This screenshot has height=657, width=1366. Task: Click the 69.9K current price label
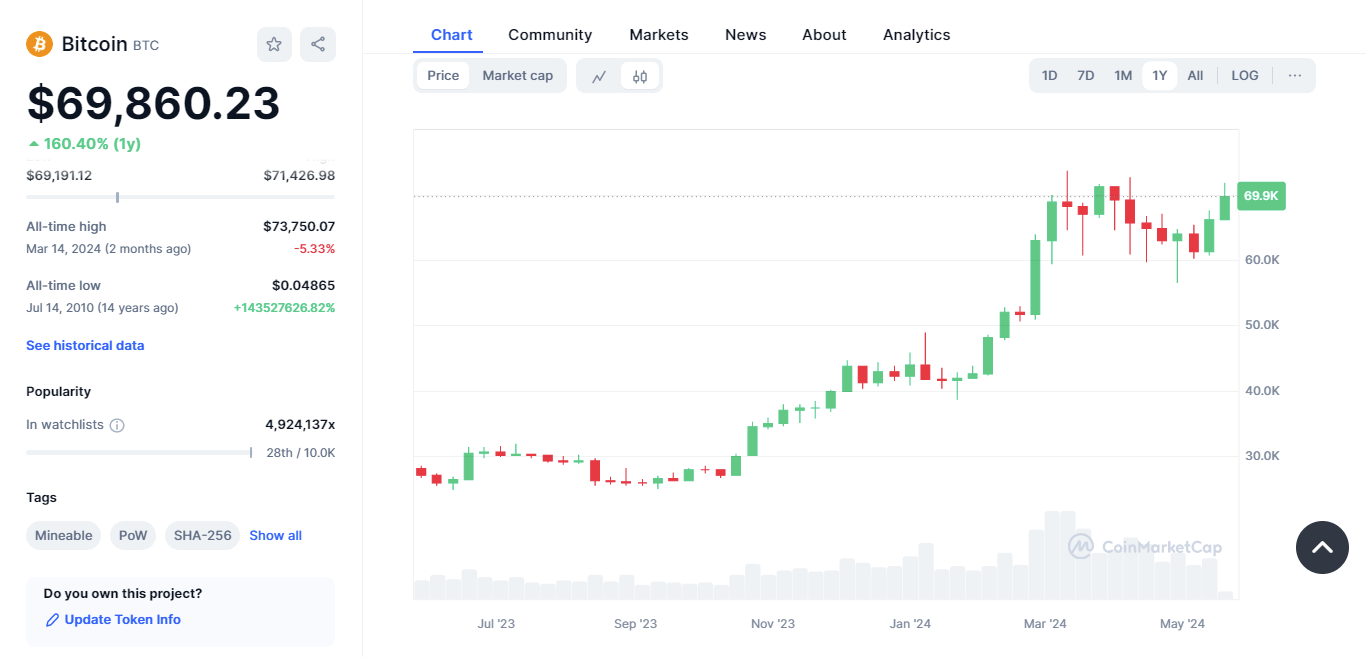pyautogui.click(x=1261, y=196)
